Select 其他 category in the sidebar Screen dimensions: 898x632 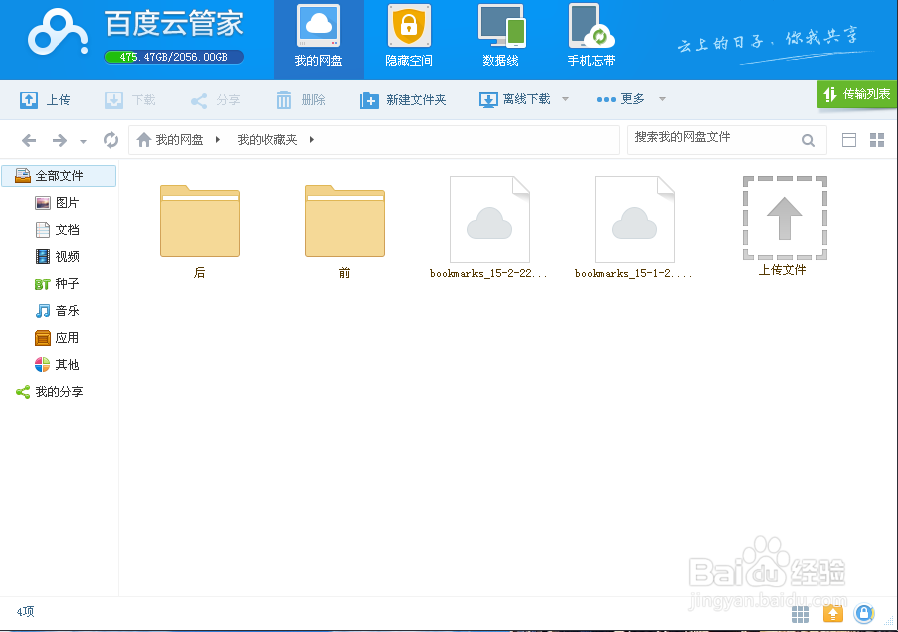pos(57,365)
